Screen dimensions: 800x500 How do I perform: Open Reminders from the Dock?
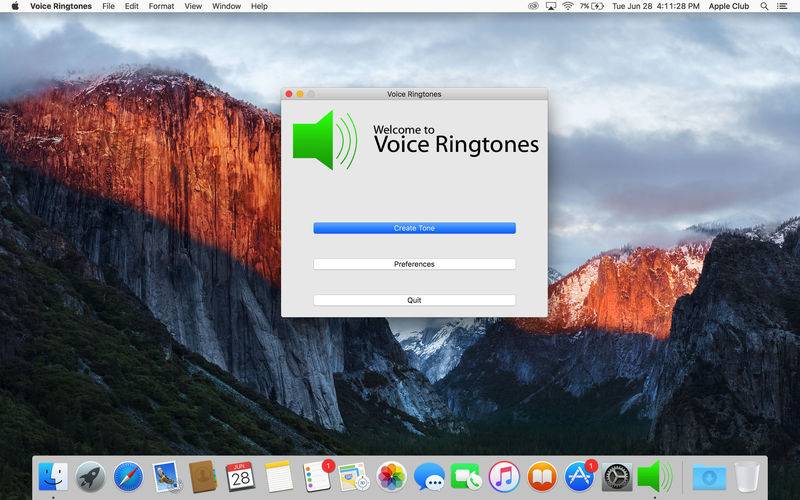316,476
